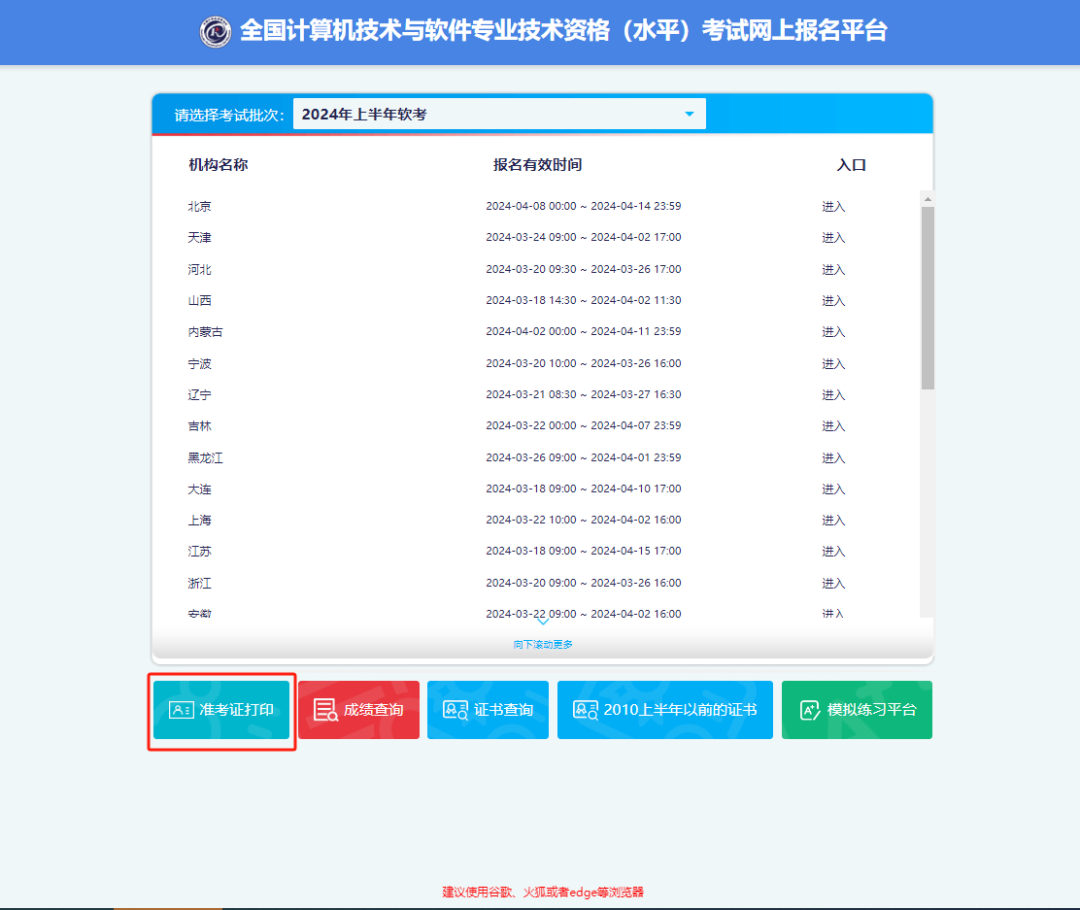Click 江苏 registration period ending 2024-04-15 17:00
Screen dimensions: 1080x910
coord(583,551)
